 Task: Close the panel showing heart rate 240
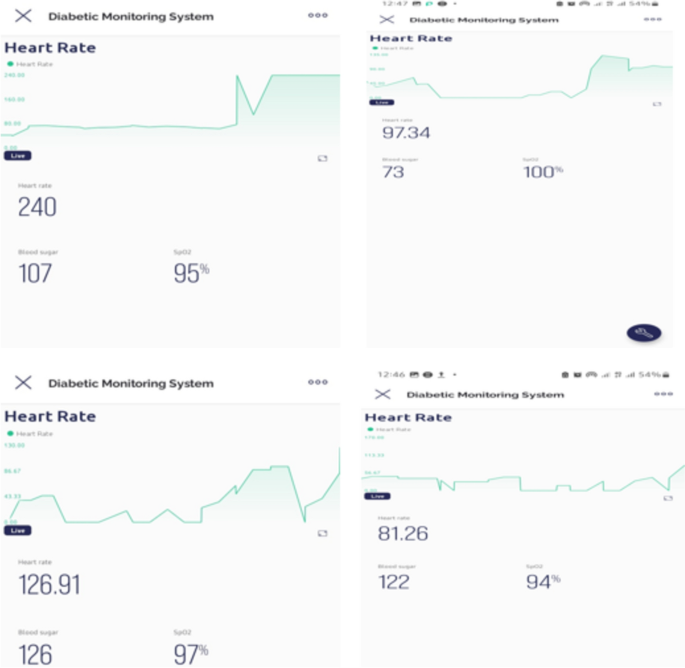click(23, 16)
